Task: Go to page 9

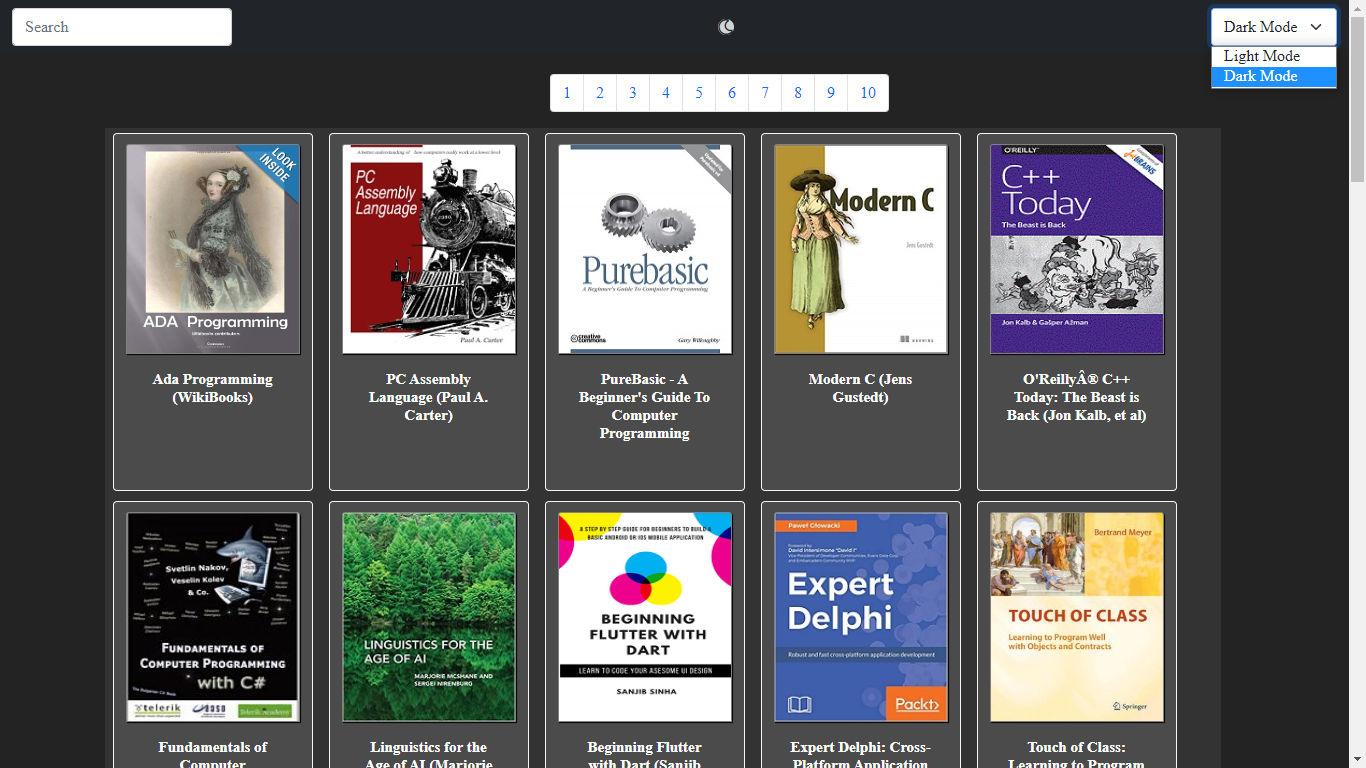Action: click(x=831, y=93)
